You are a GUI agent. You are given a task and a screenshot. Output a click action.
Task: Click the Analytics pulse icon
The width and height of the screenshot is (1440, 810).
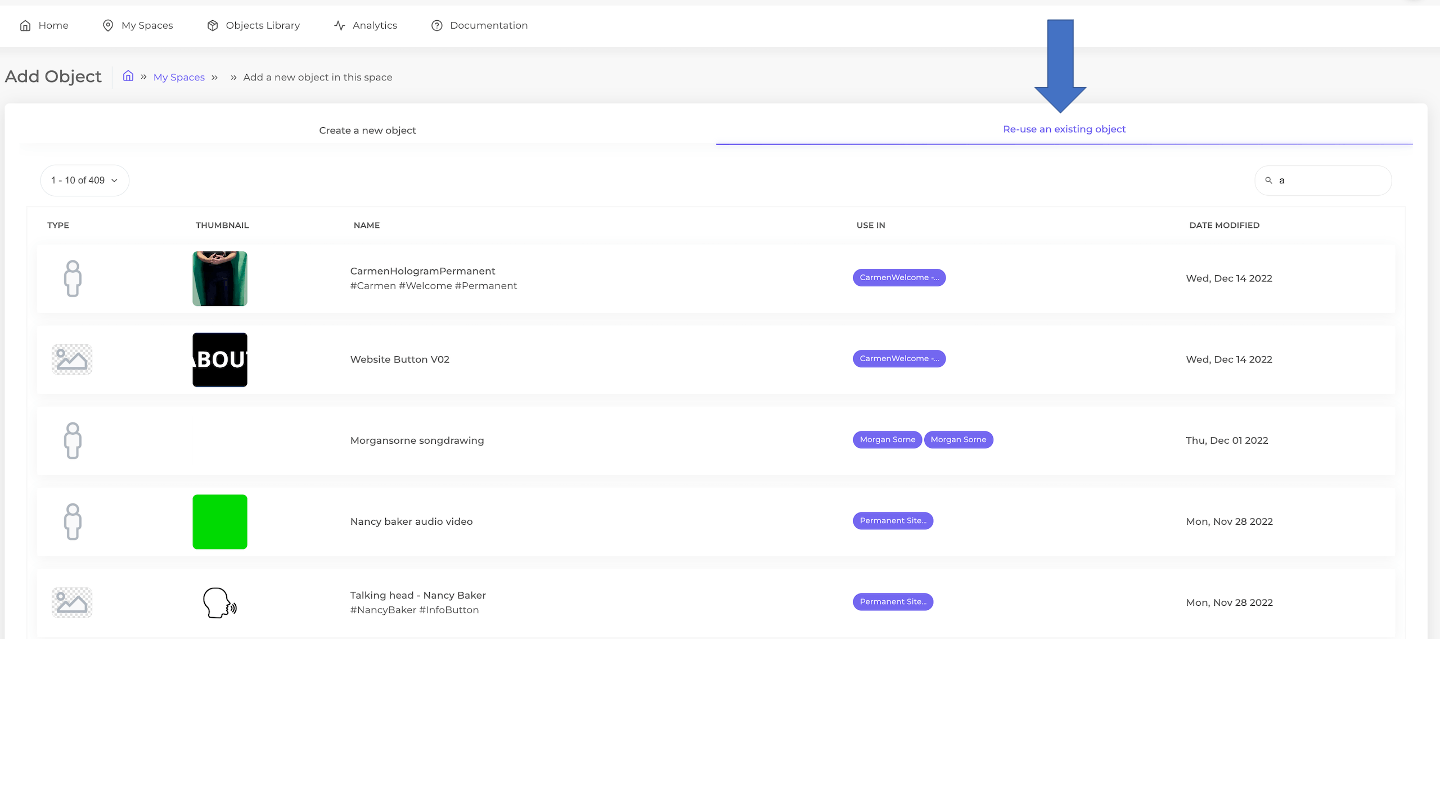pyautogui.click(x=340, y=26)
